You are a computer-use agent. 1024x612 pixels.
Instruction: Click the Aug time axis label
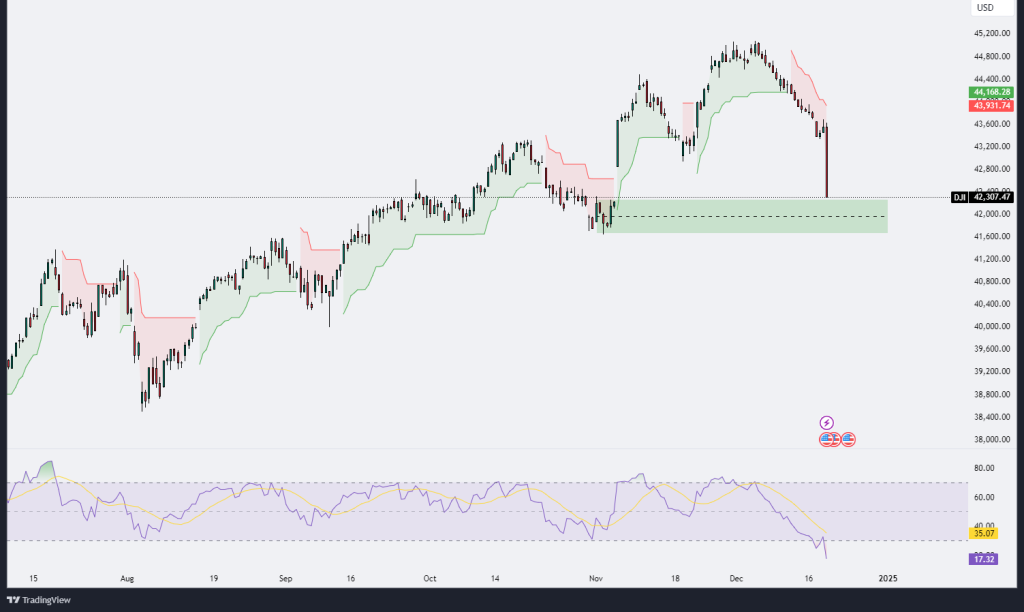pos(127,579)
